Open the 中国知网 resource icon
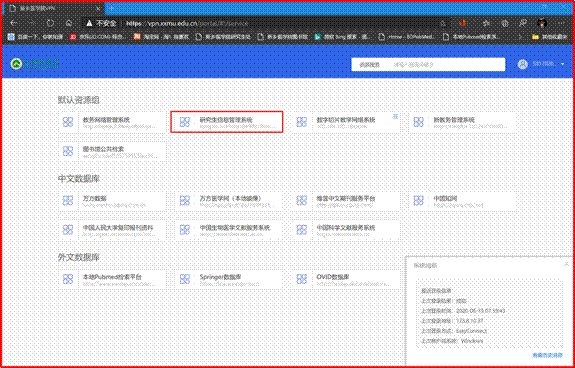Screen dimensions: 575x368 [418, 200]
